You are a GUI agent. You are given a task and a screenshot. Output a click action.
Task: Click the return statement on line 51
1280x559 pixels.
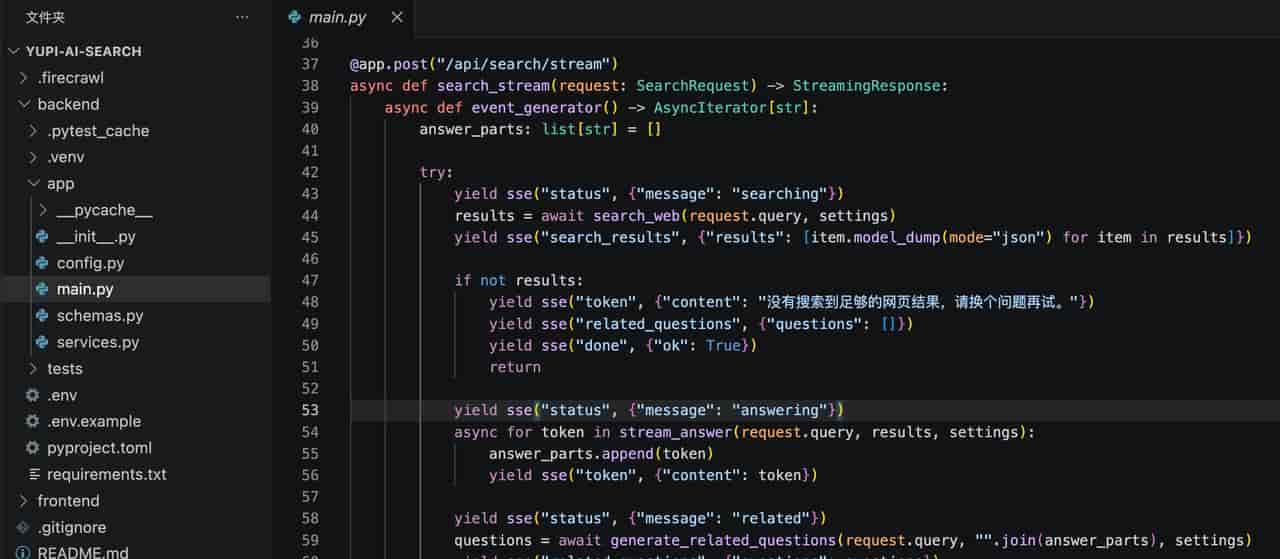[x=515, y=367]
